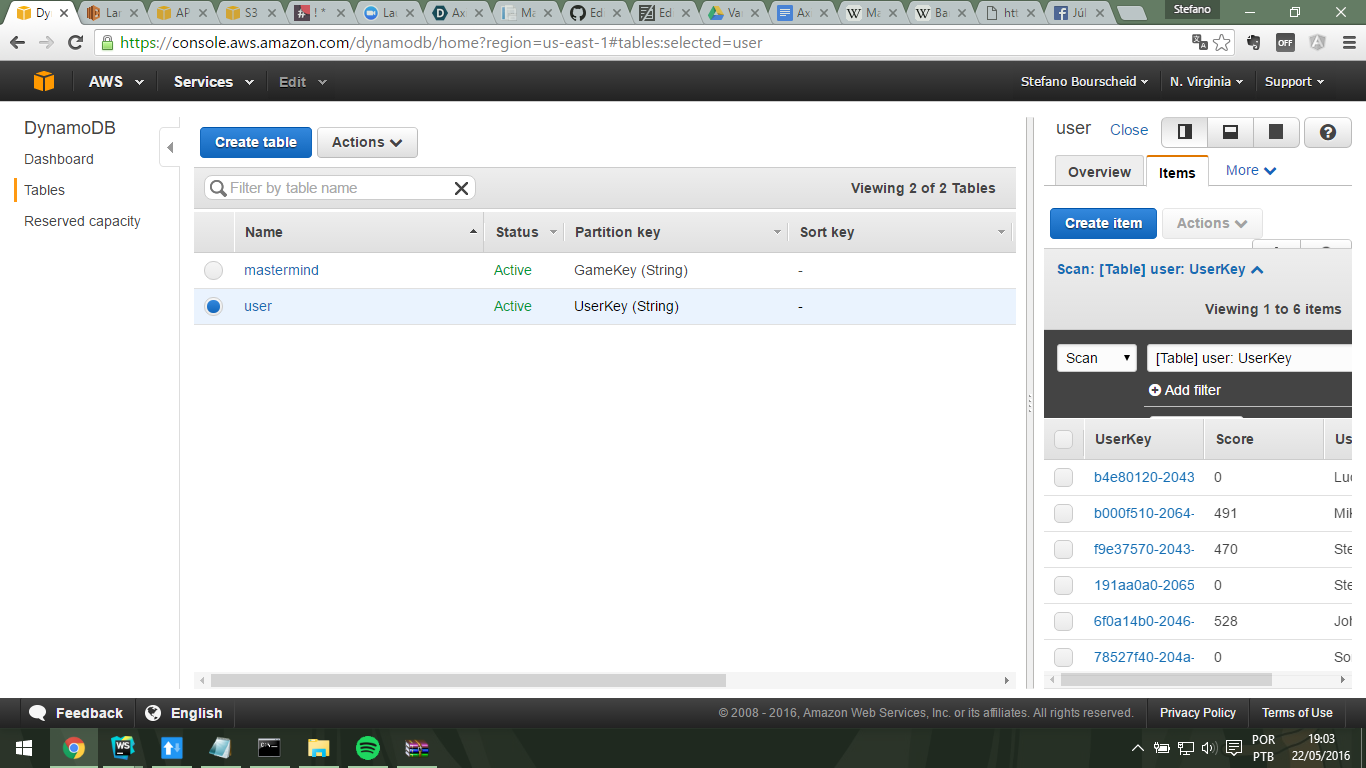The image size is (1366, 768).
Task: Clear the table name filter with X
Action: tap(461, 188)
